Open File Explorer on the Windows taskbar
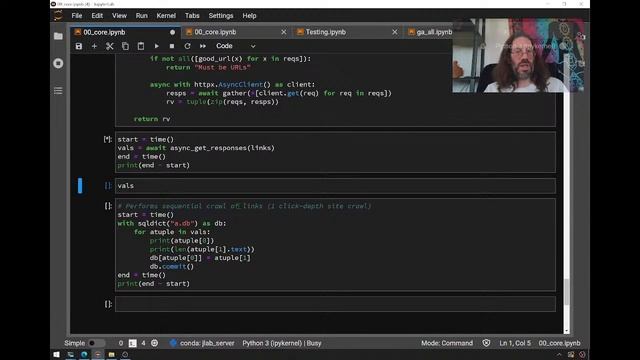This screenshot has height=360, width=640. point(111,354)
